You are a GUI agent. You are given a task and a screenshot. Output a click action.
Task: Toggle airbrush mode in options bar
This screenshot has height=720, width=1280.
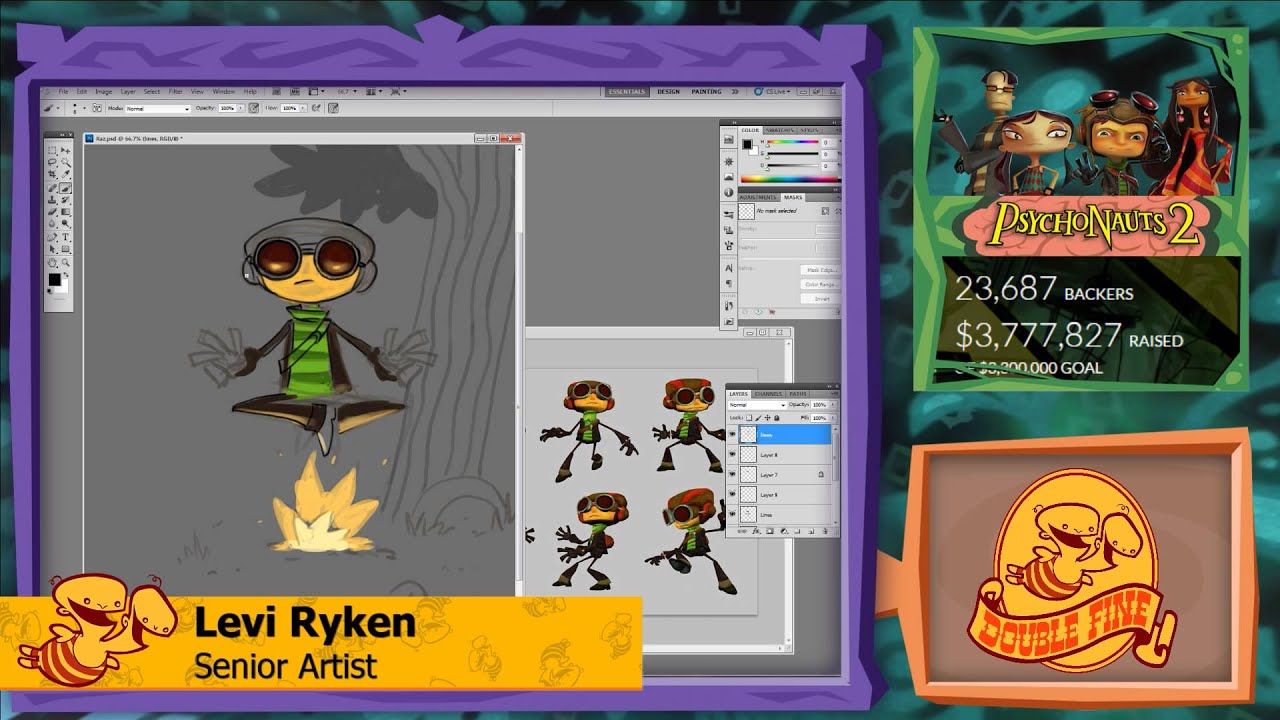point(315,108)
